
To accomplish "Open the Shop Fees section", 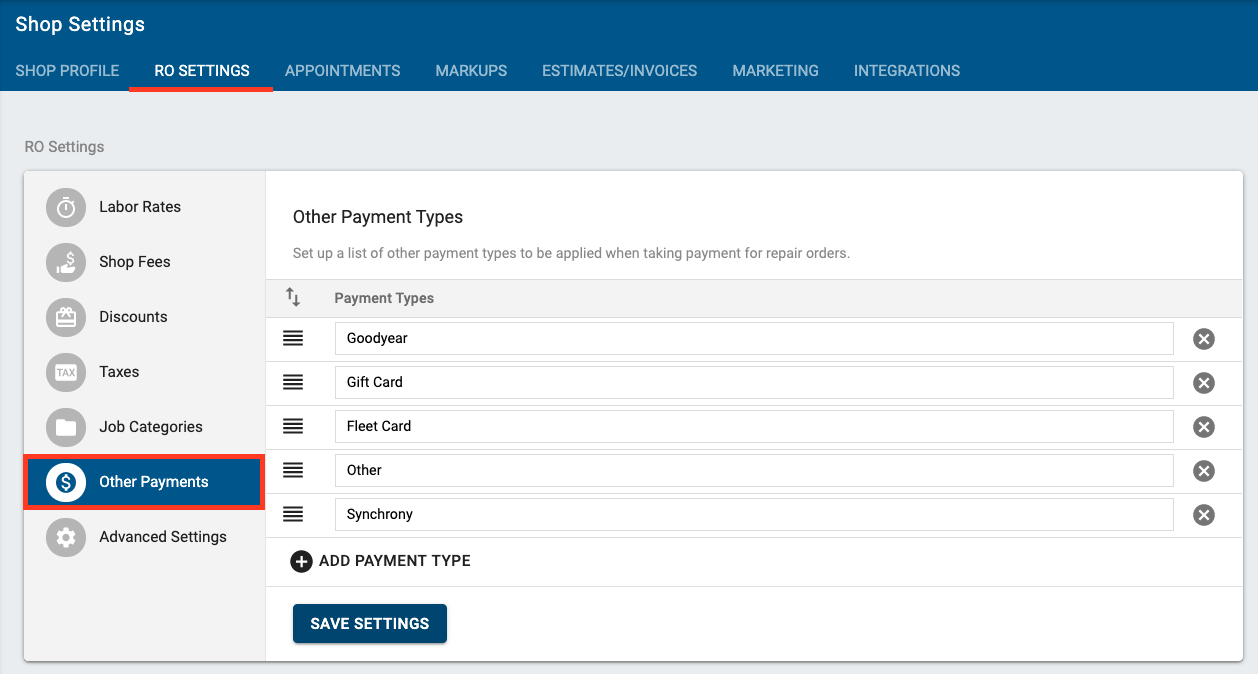I will tap(144, 262).
